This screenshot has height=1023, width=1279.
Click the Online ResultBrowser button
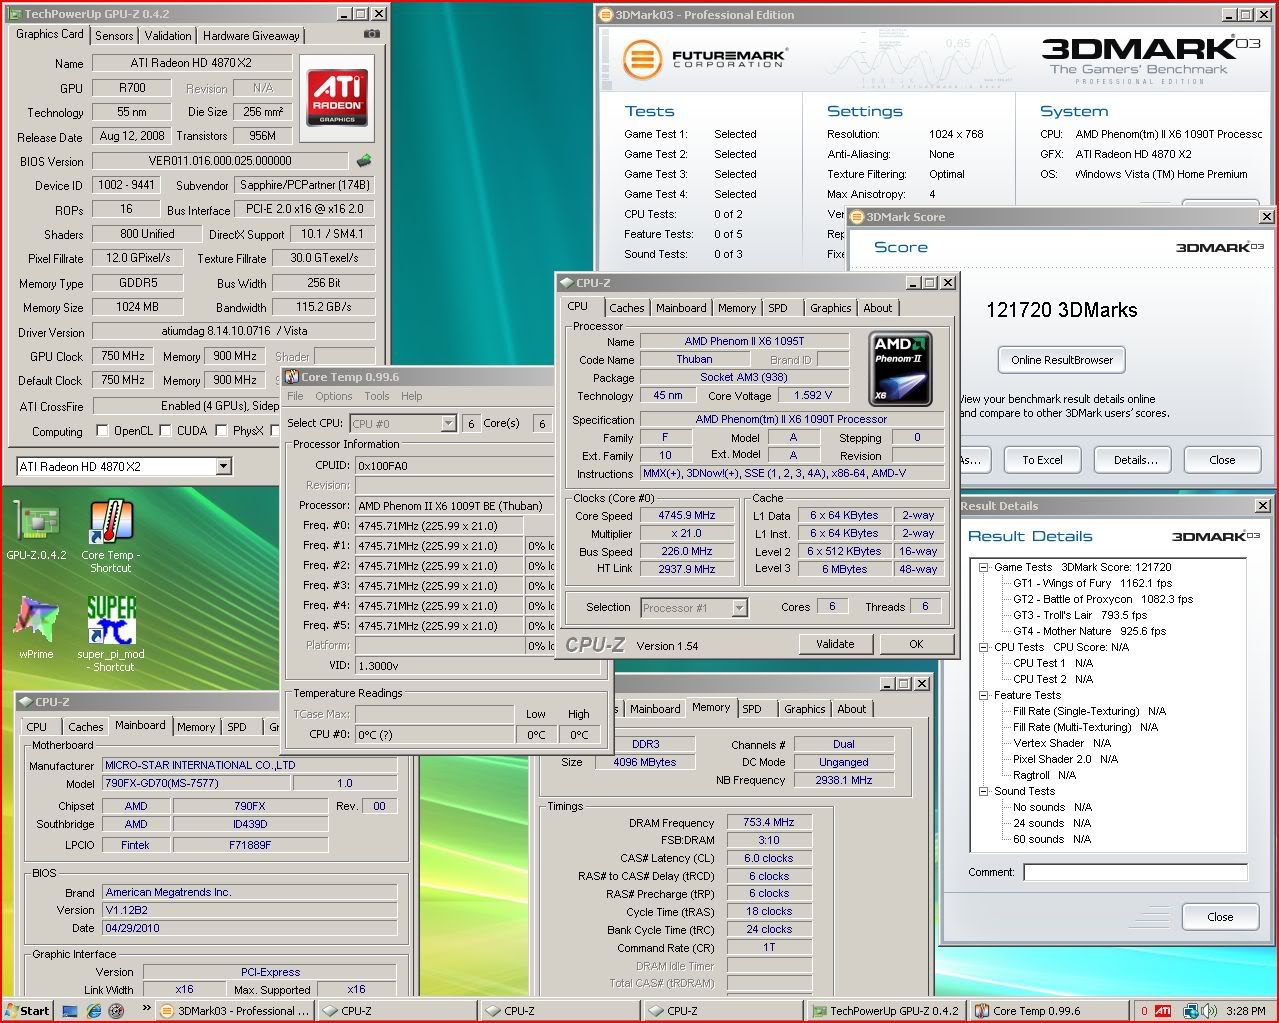coord(1062,360)
